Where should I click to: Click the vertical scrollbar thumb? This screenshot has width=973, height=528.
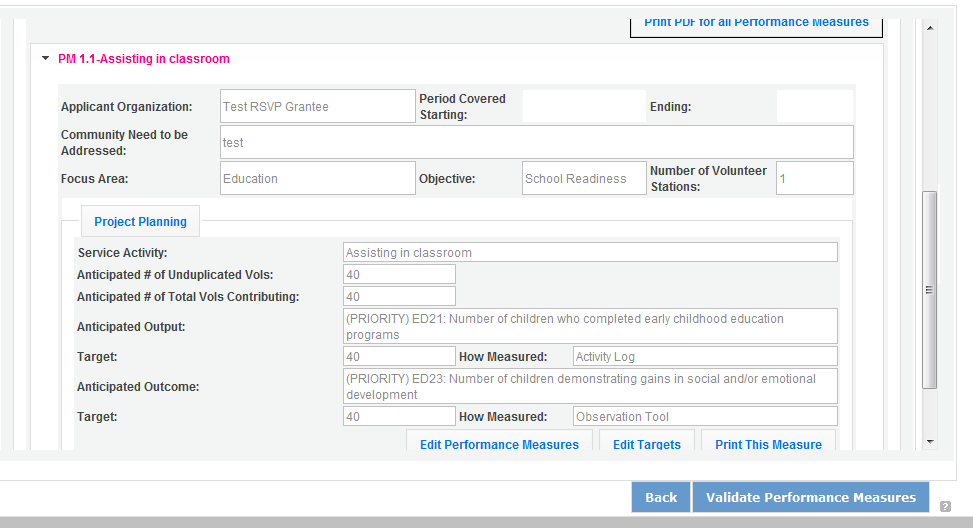pyautogui.click(x=929, y=288)
